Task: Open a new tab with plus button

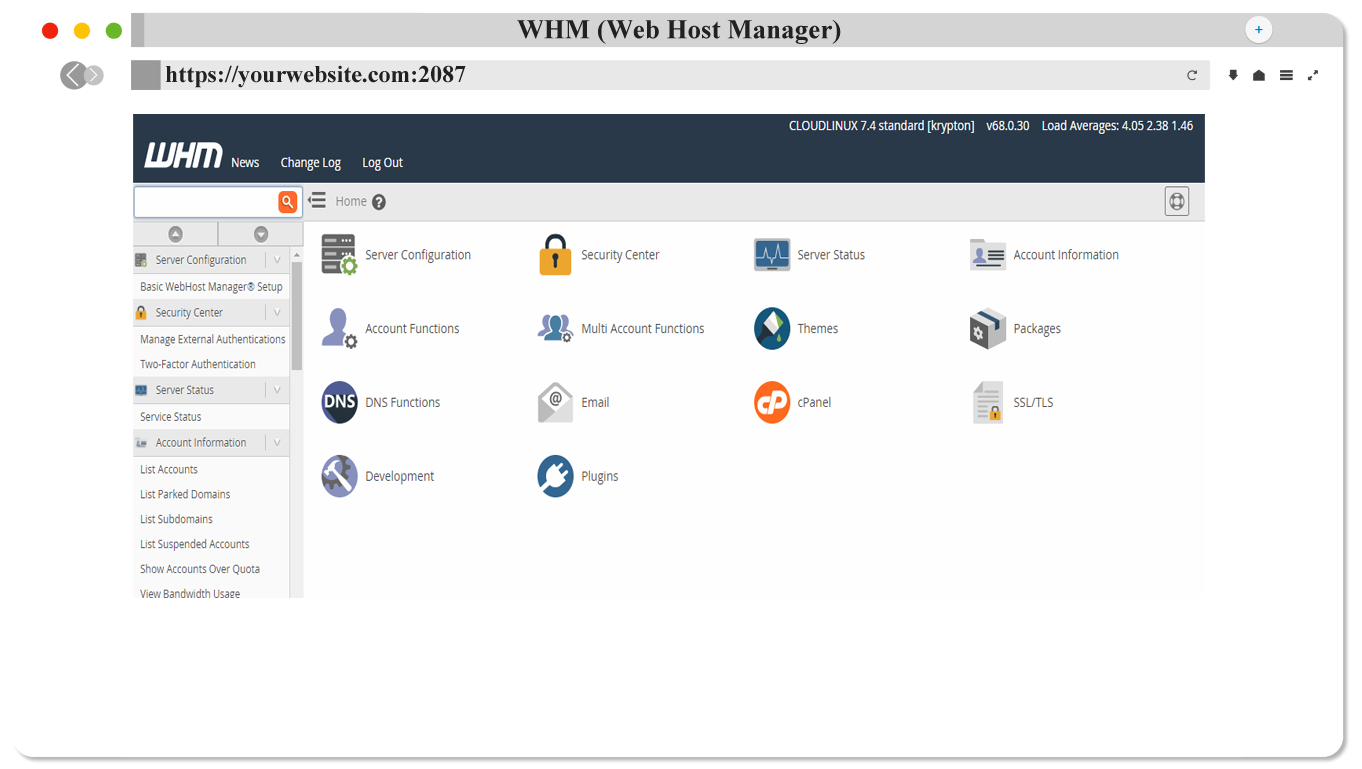Action: point(1259,30)
